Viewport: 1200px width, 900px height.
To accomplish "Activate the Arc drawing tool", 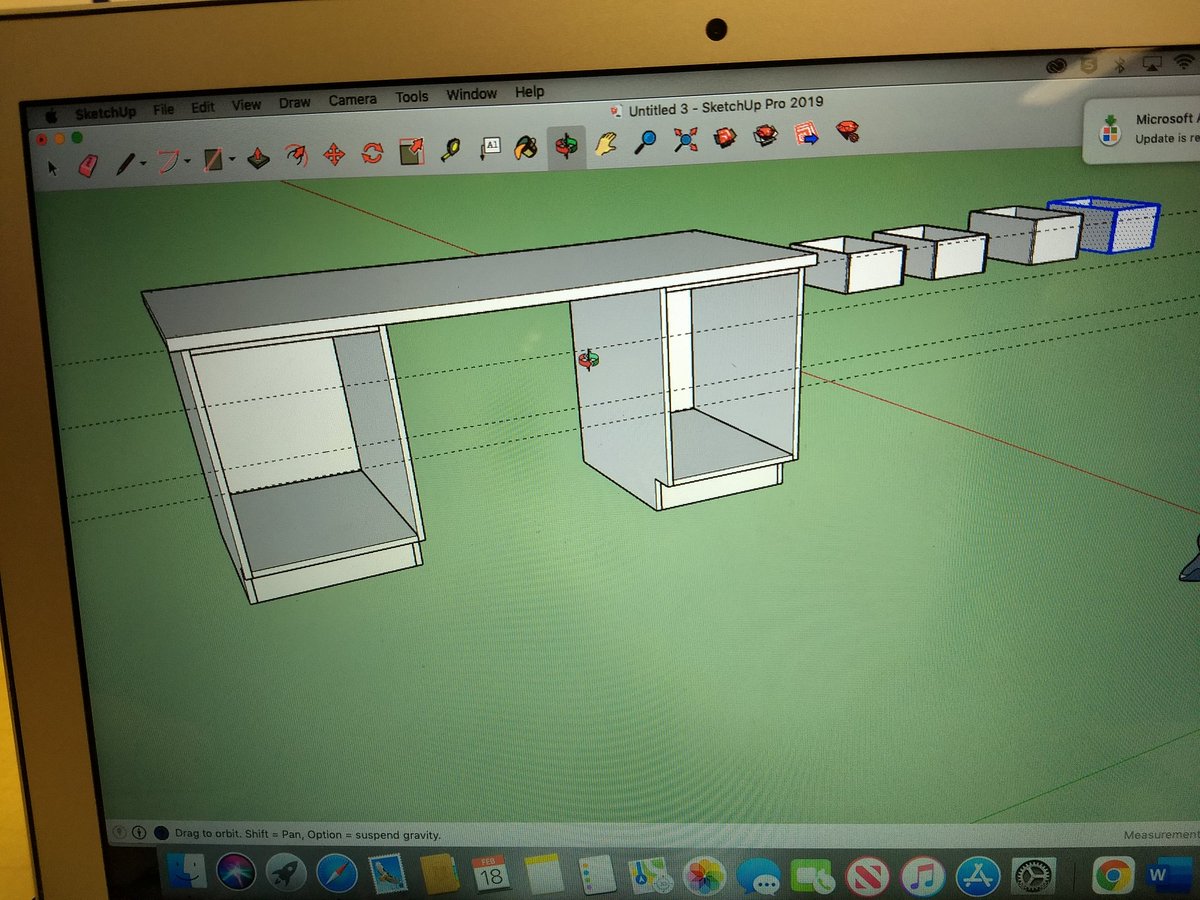I will (x=167, y=161).
